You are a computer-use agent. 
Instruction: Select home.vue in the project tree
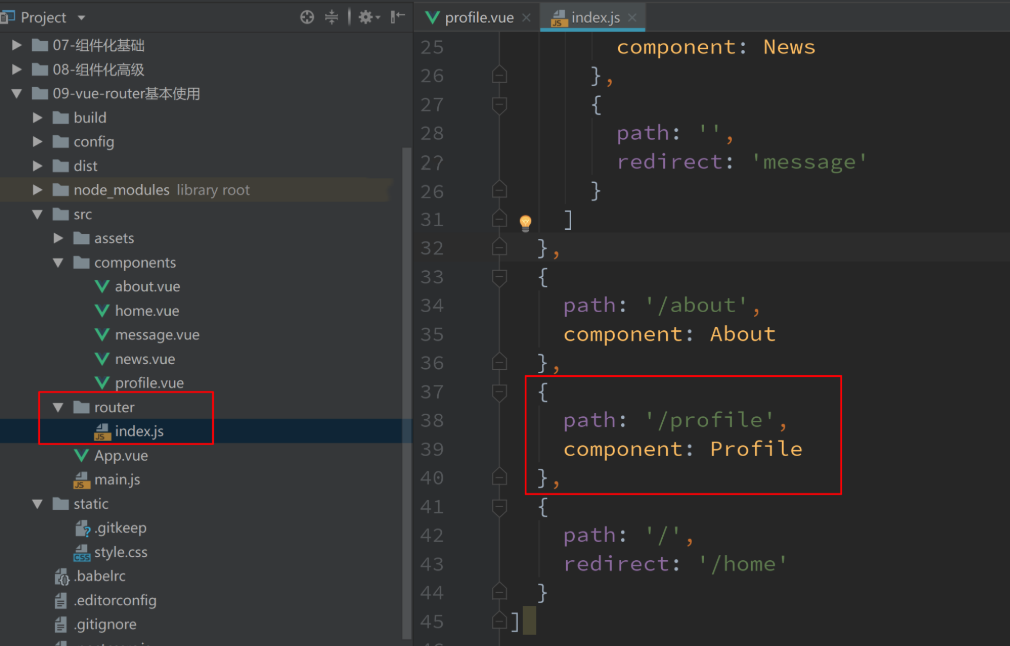147,311
